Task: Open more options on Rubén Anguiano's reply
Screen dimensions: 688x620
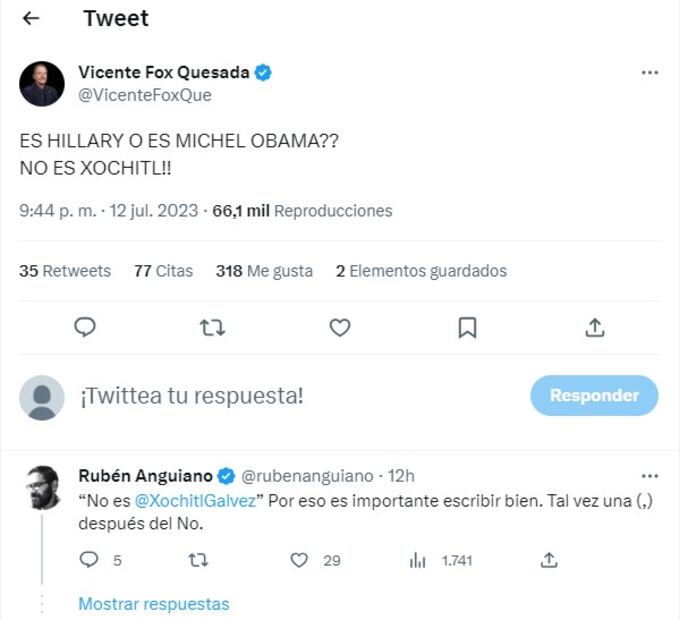Action: pyautogui.click(x=650, y=476)
